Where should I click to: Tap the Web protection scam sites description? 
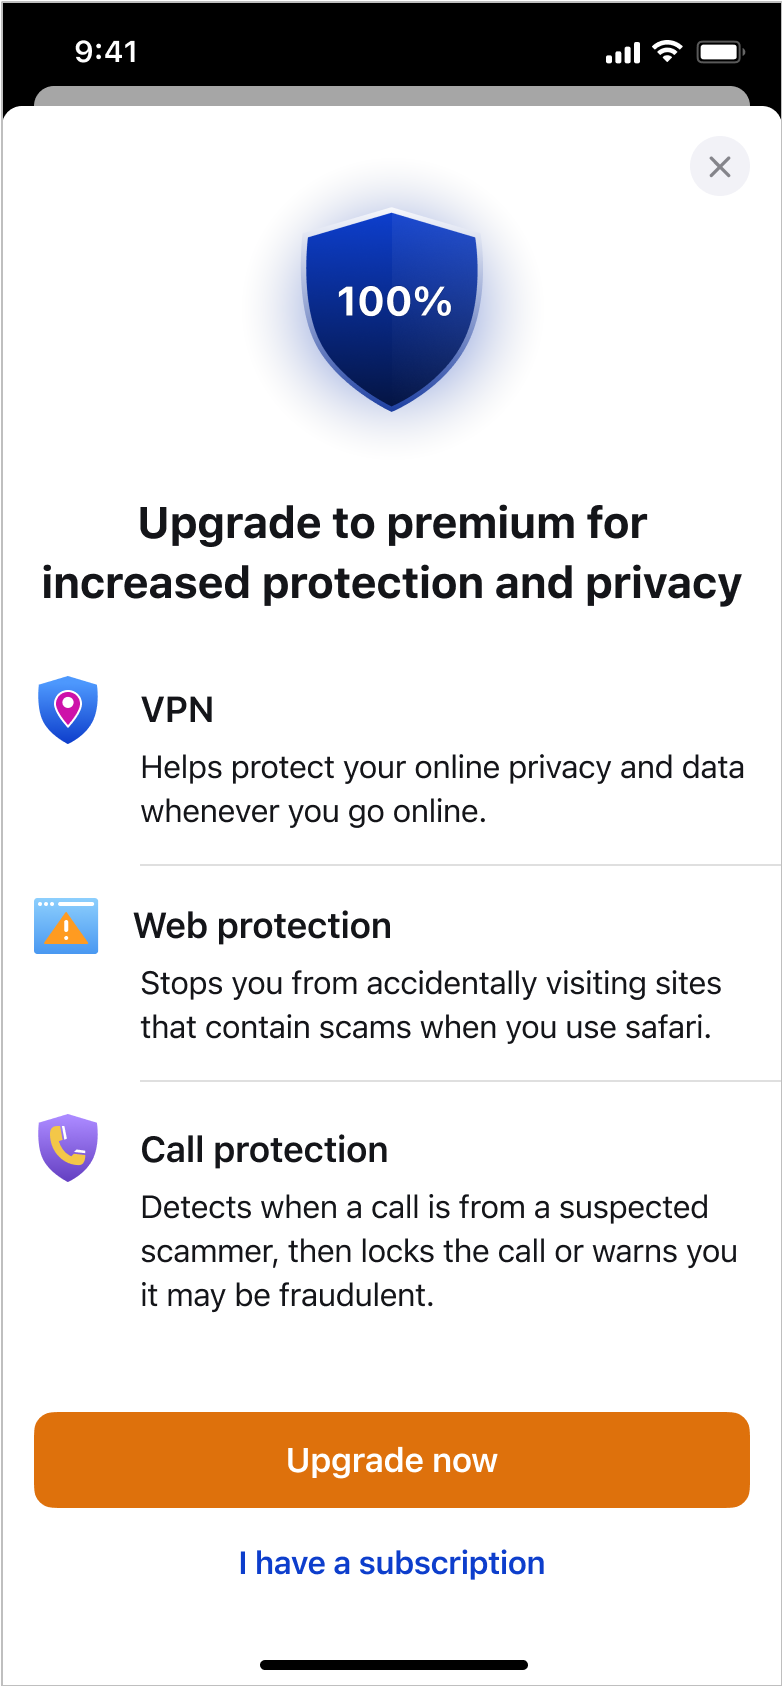click(430, 1005)
